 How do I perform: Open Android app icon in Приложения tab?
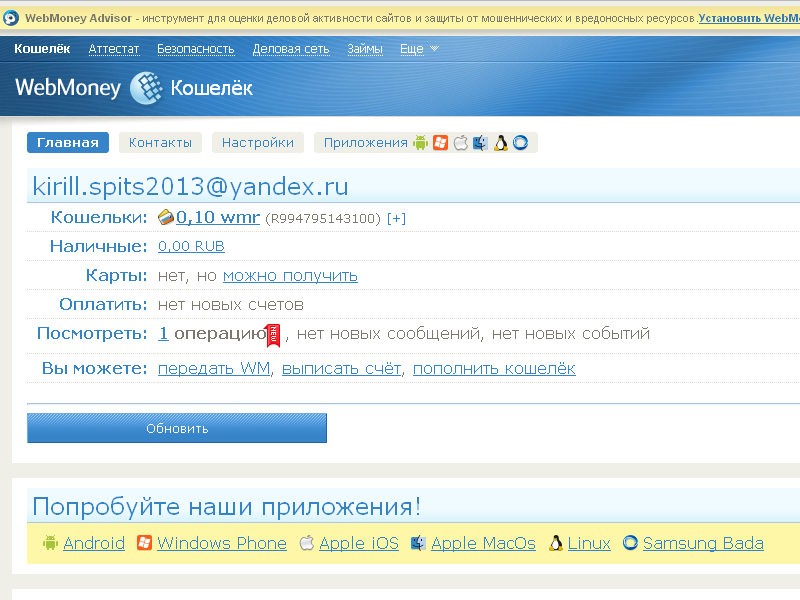pyautogui.click(x=420, y=143)
